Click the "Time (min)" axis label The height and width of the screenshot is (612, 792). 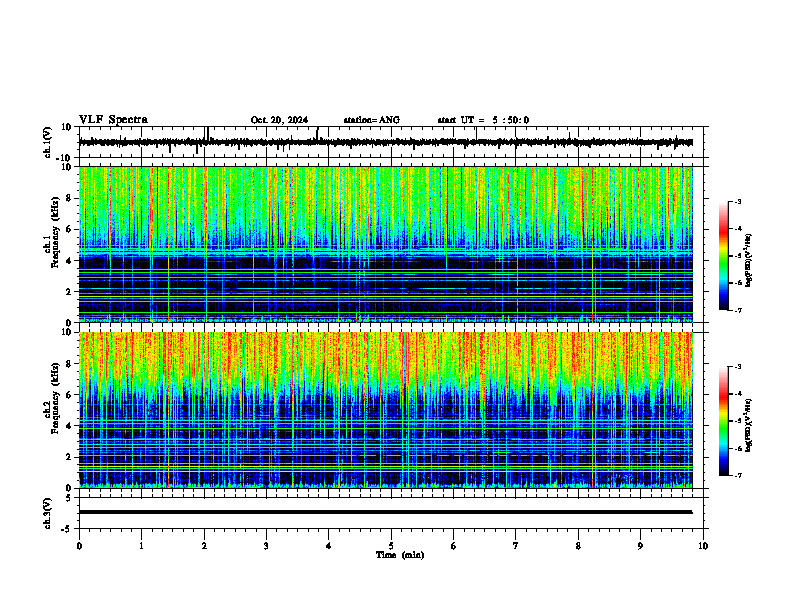click(400, 555)
